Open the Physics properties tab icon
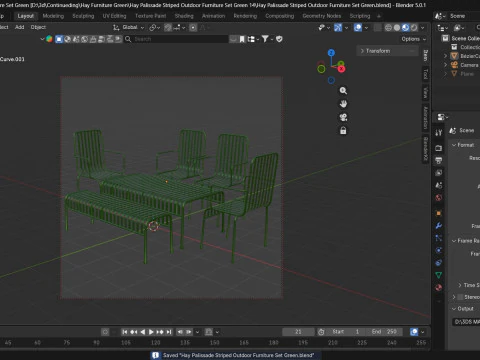 [x=439, y=250]
